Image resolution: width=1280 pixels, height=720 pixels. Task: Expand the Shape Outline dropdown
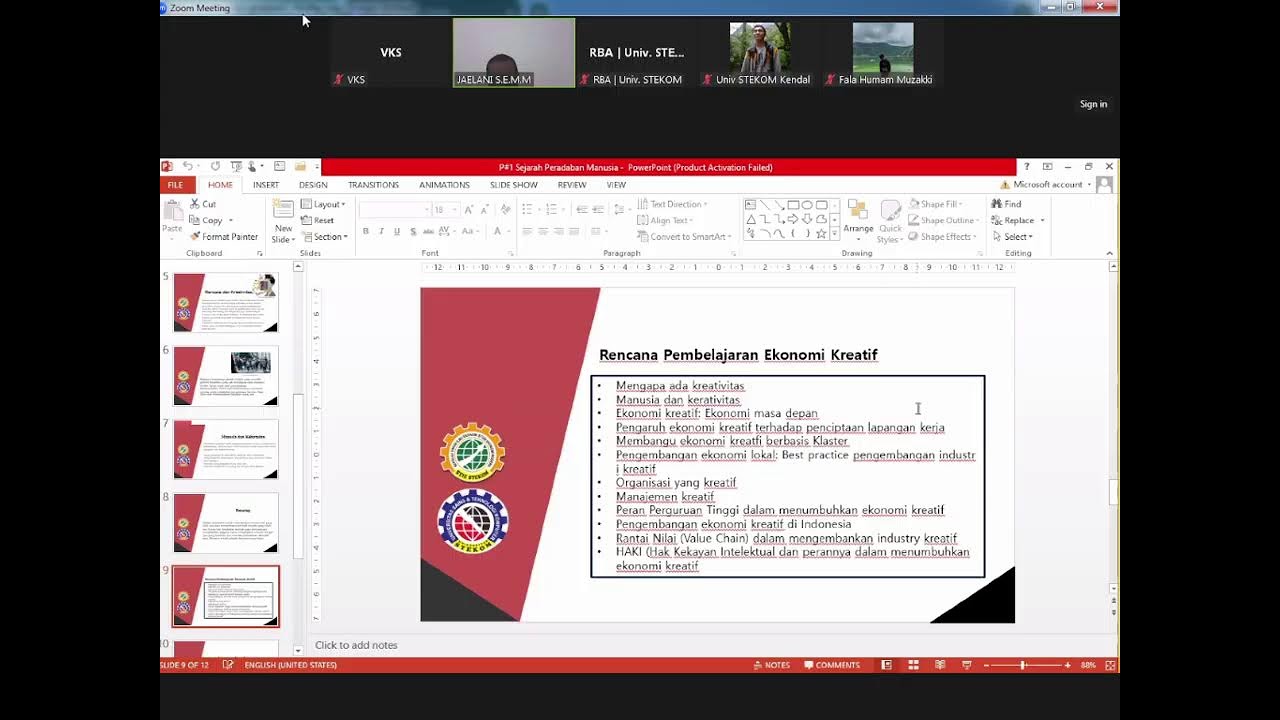click(x=943, y=220)
